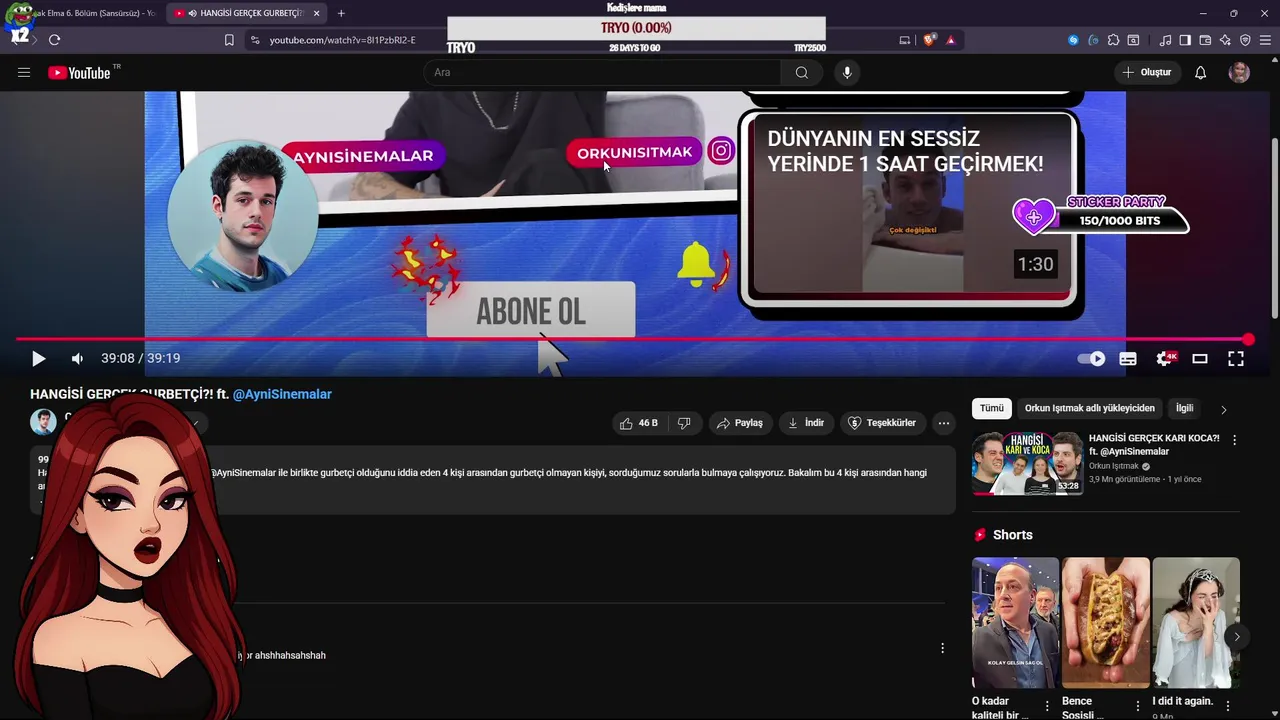Open the YouTube hamburger guide menu
This screenshot has height=720, width=1280.
point(24,72)
